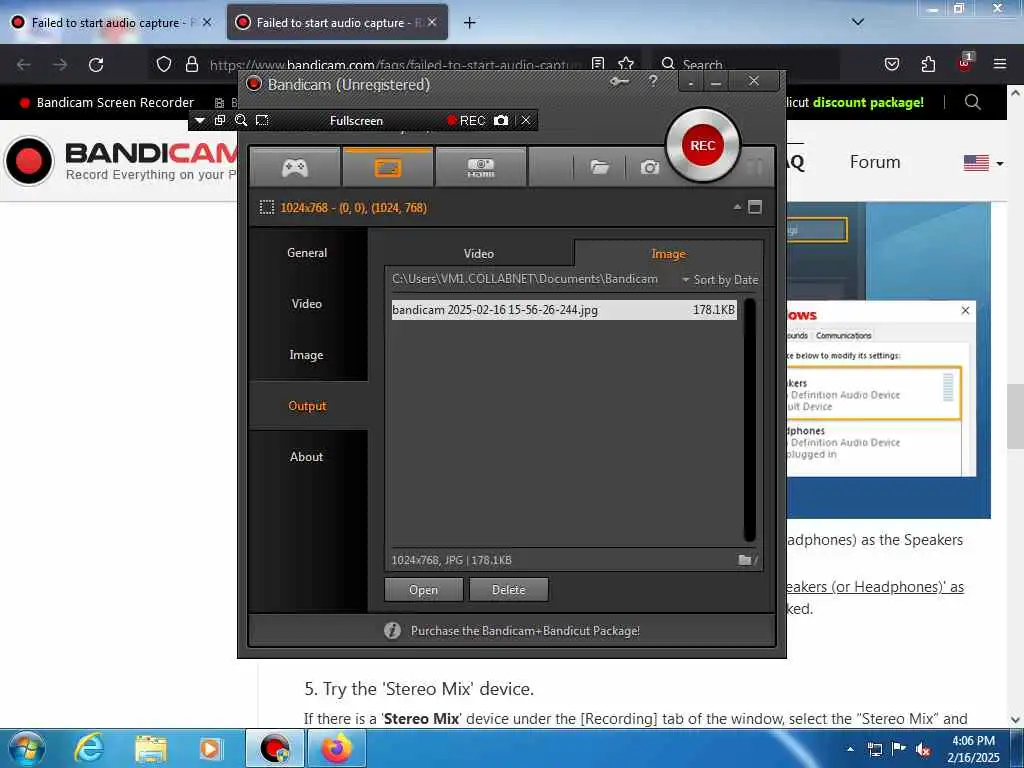This screenshot has width=1024, height=768.
Task: Open output folder icon in Bandicam toolbar
Action: (x=600, y=168)
